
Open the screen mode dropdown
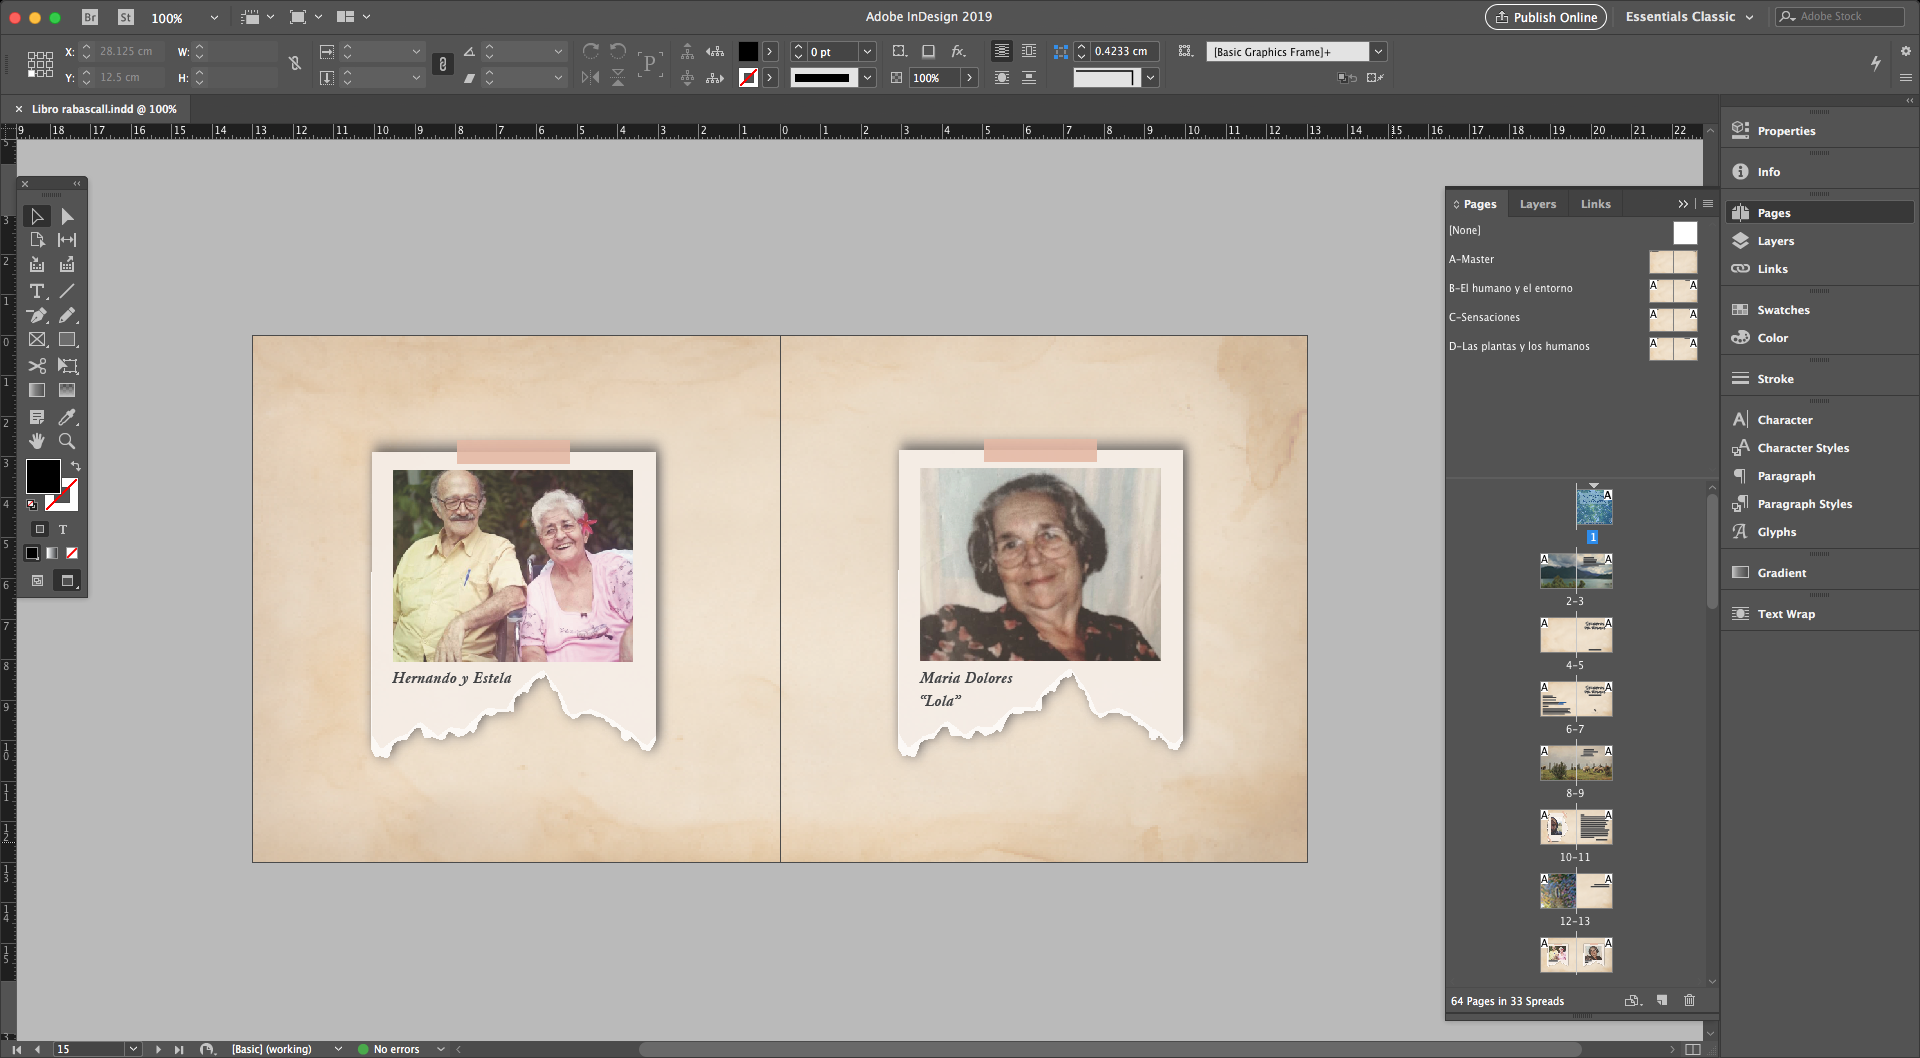[x=306, y=17]
